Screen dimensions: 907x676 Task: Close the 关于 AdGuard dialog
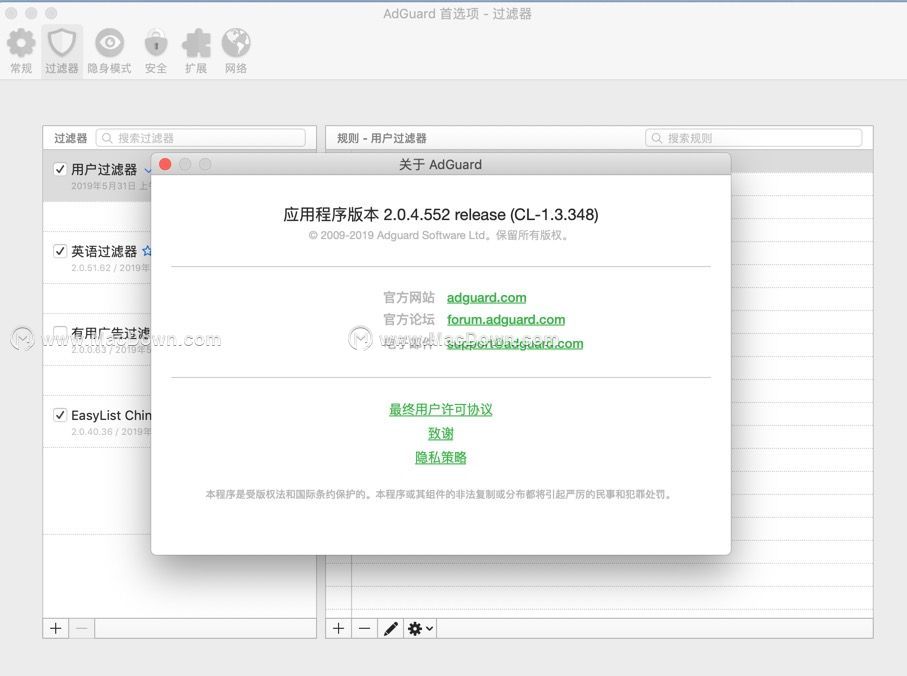165,164
